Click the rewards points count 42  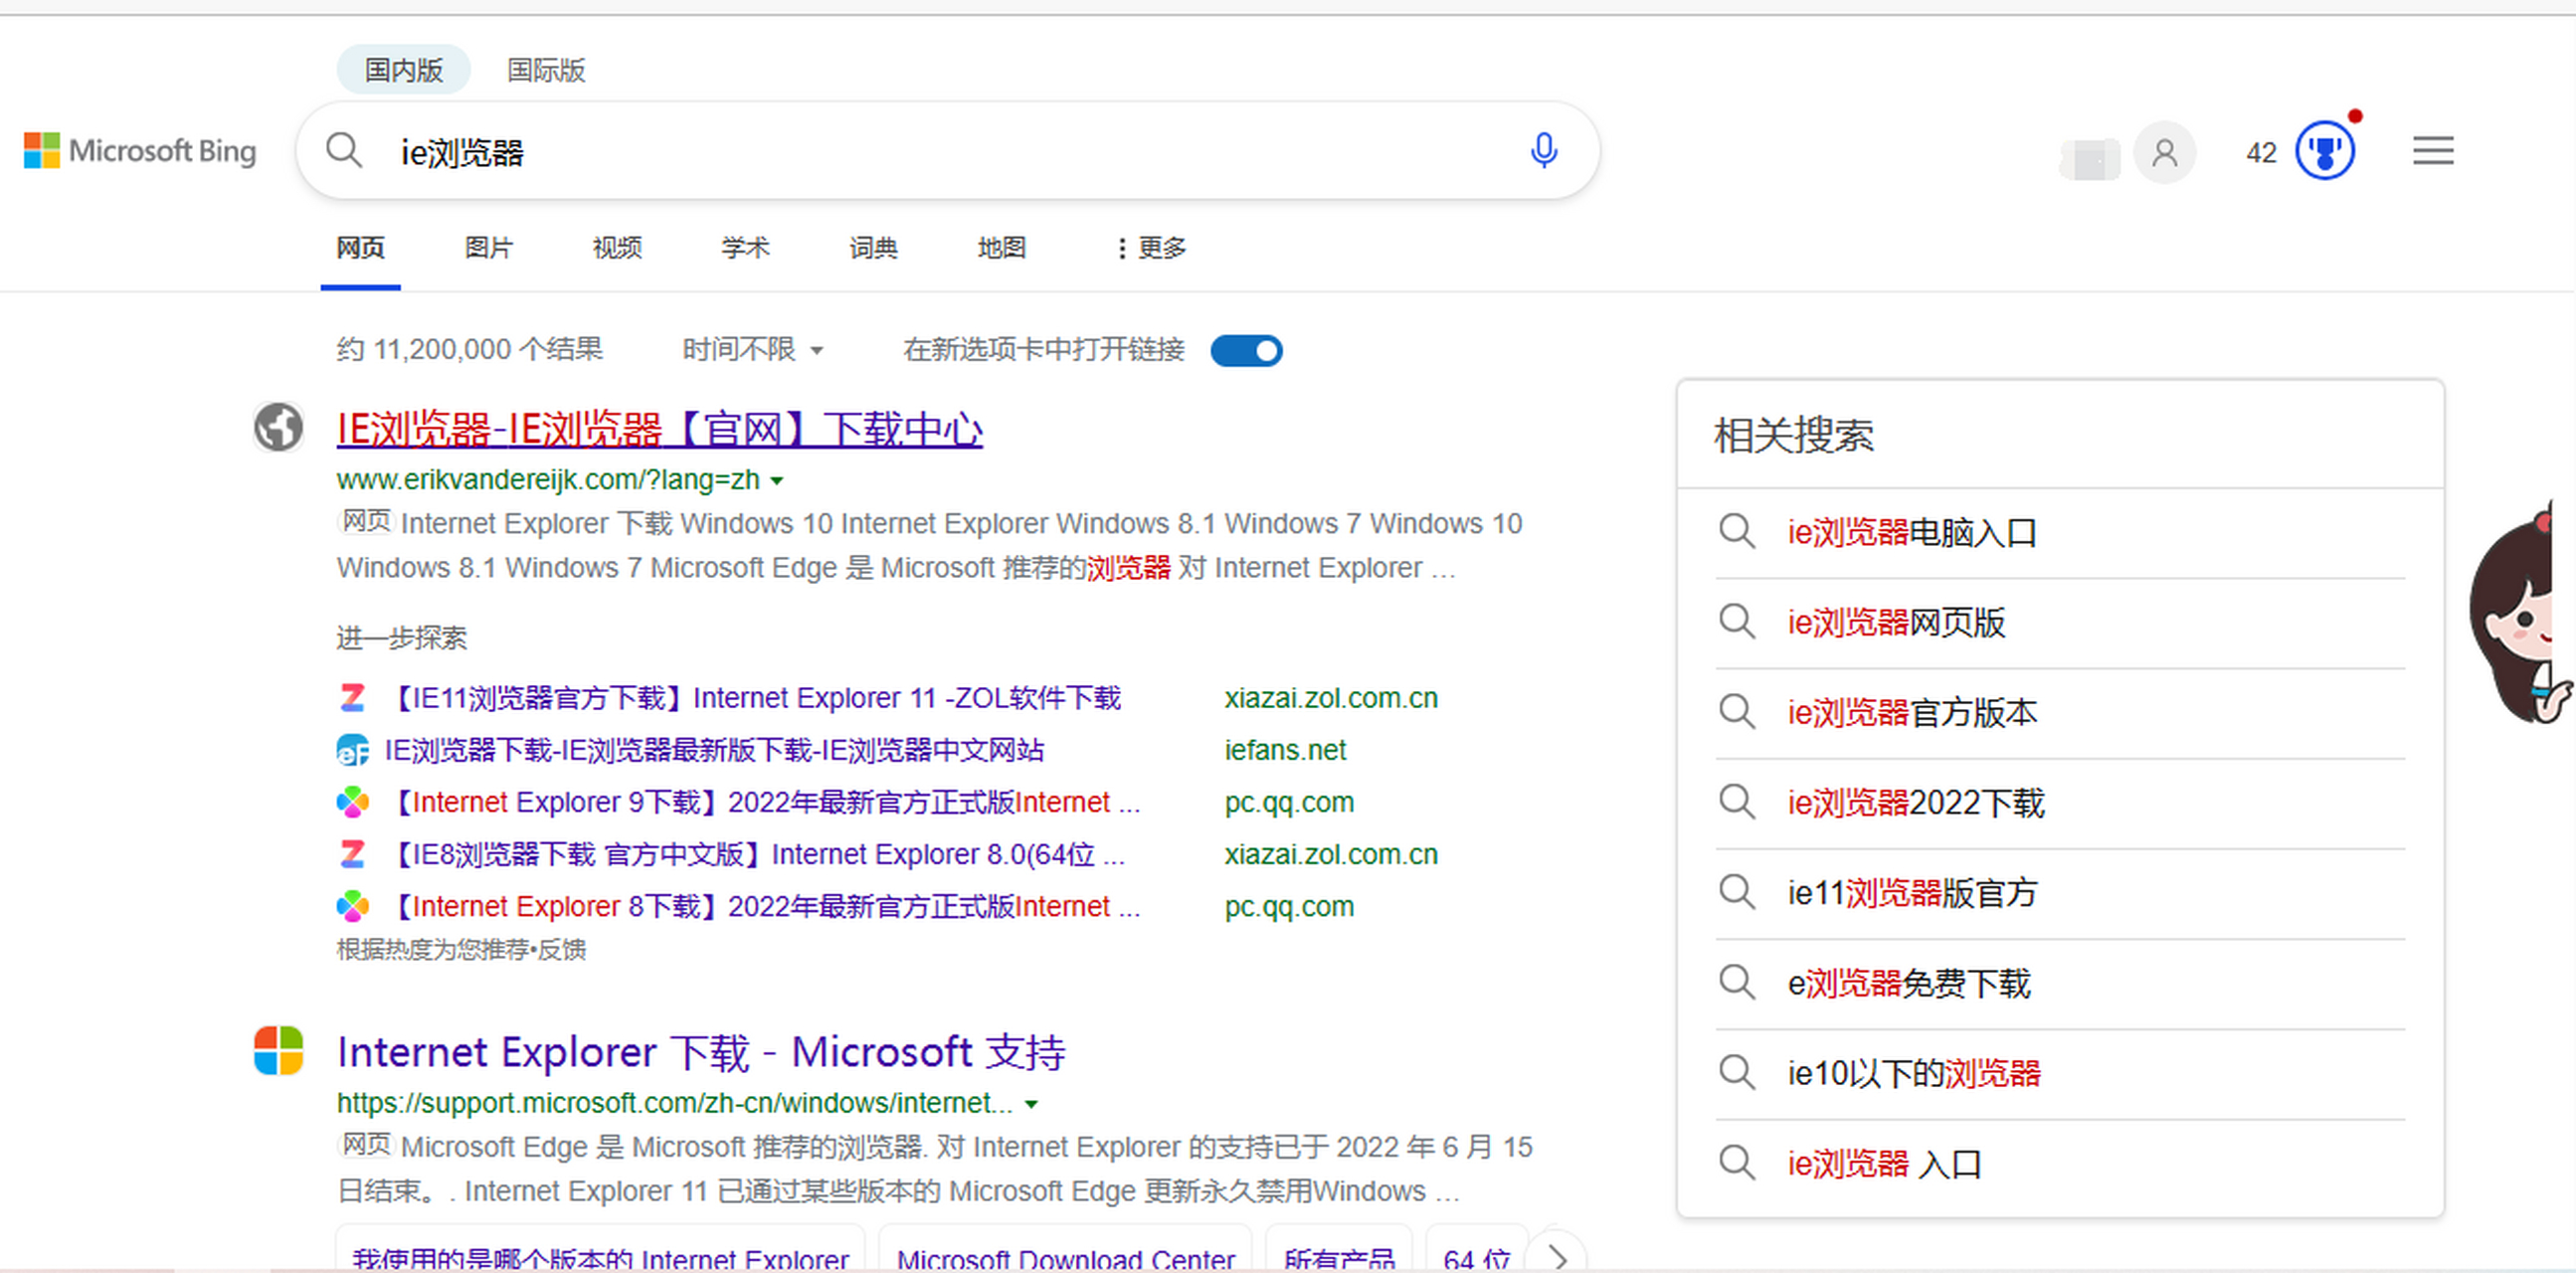pyautogui.click(x=2261, y=153)
